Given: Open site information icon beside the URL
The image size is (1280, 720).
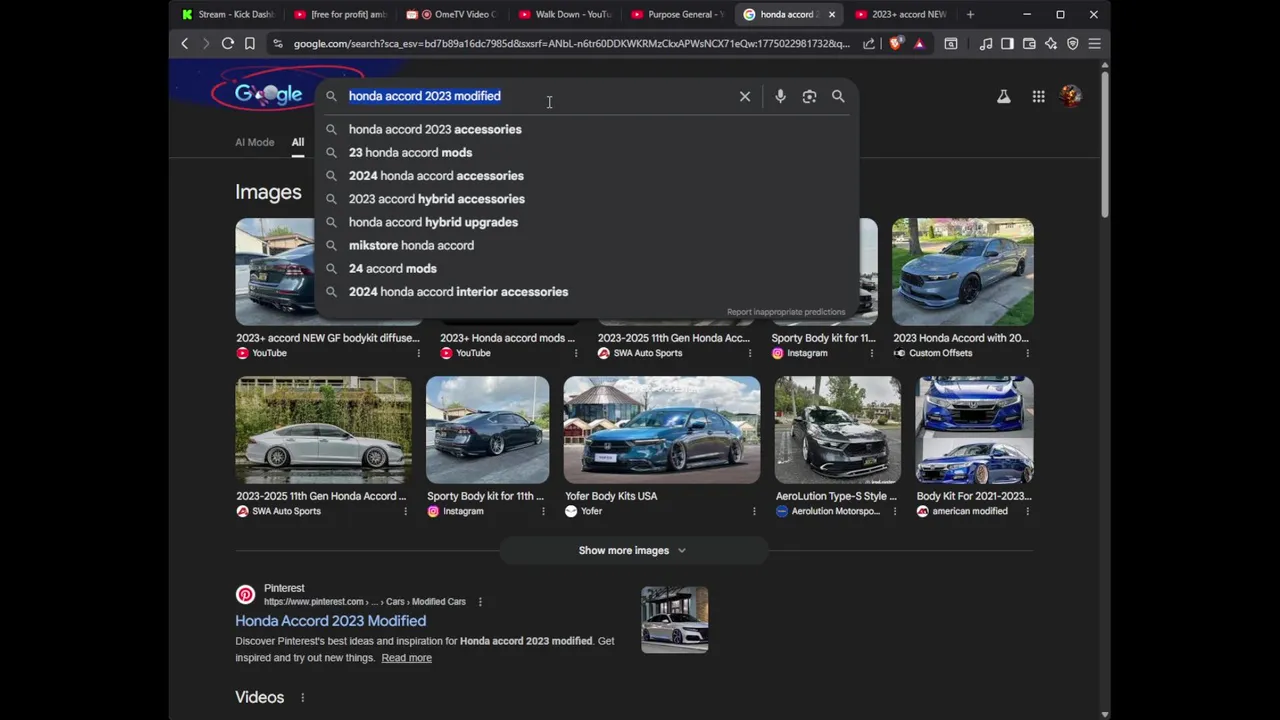Looking at the screenshot, I should (x=278, y=44).
